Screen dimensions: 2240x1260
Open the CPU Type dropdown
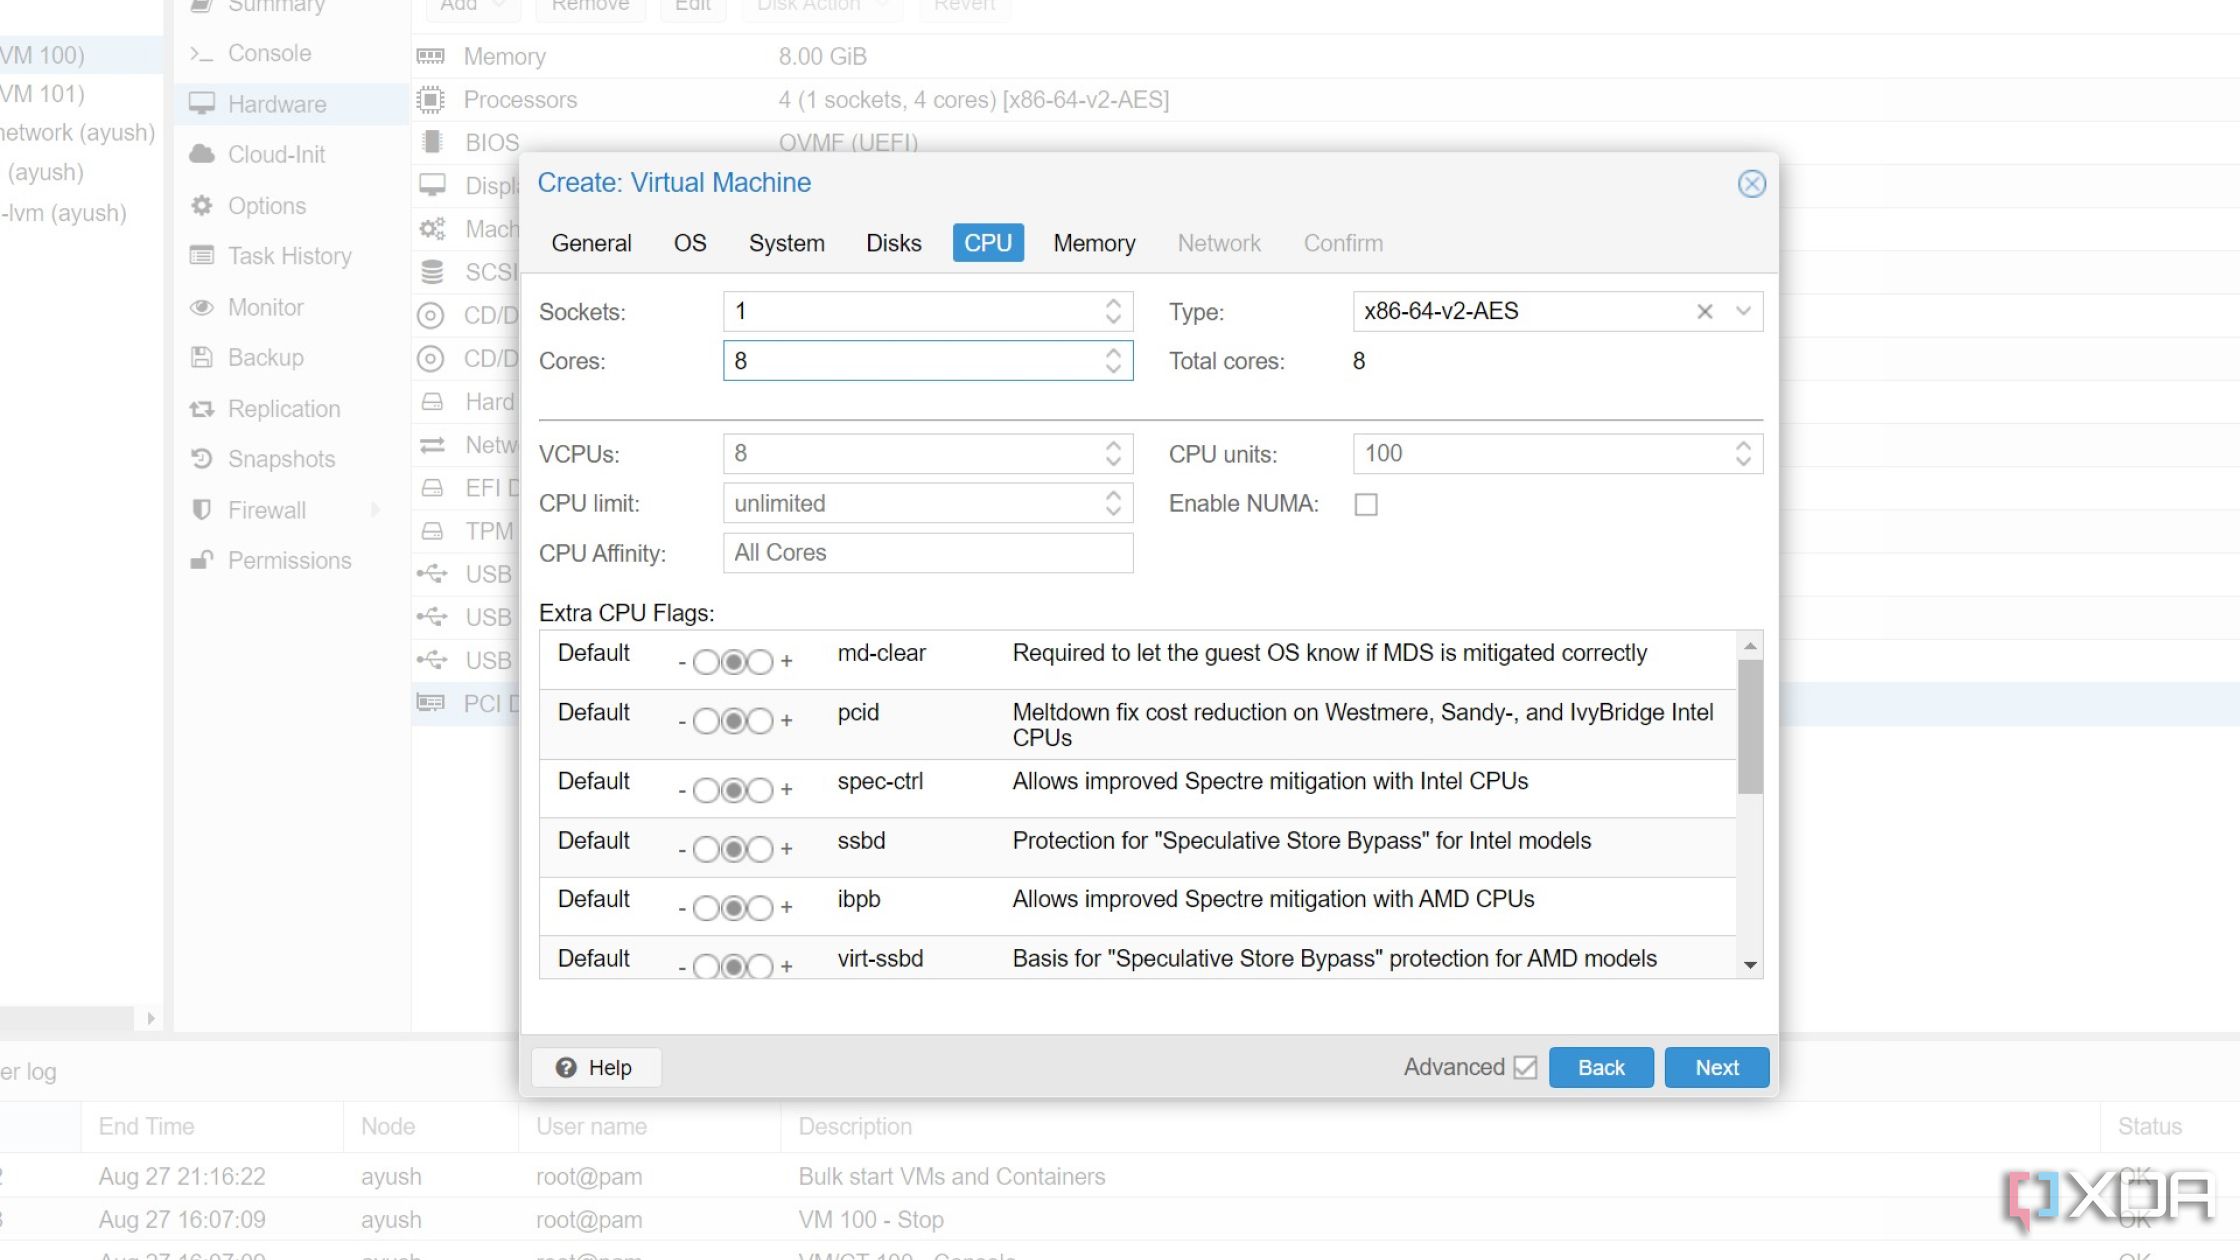click(1745, 311)
